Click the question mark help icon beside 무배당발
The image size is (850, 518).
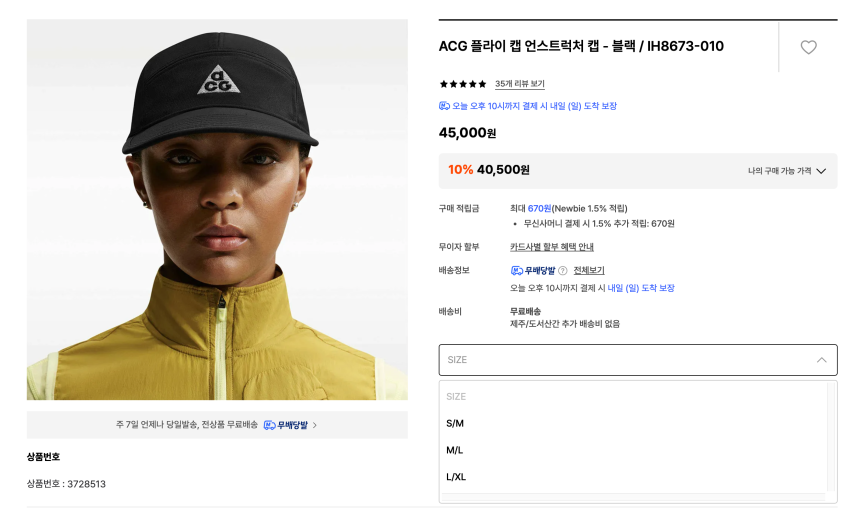563,271
